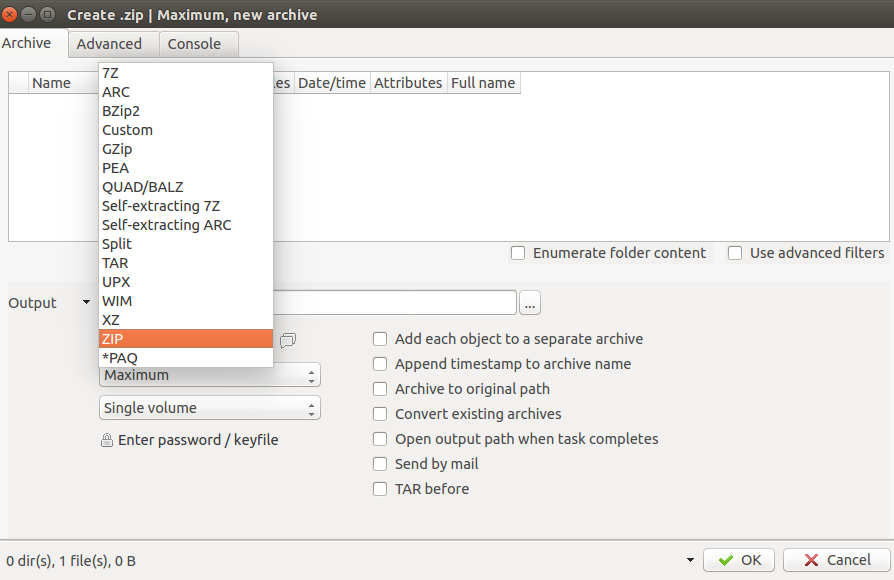
Task: Pick the TAR entry in the list
Action: pos(186,263)
